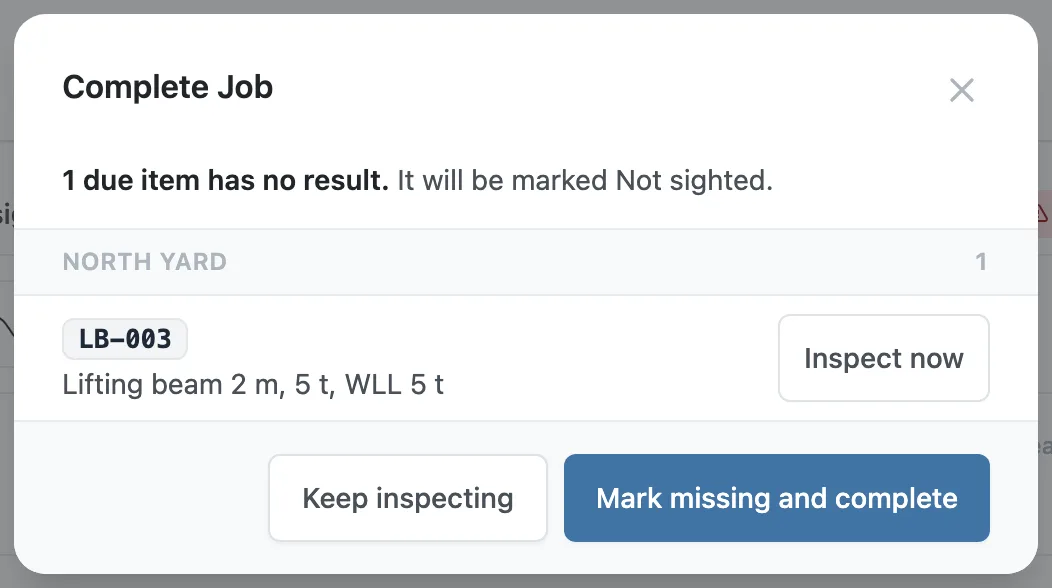Click the Not sighted notice text
This screenshot has height=588, width=1052.
(x=585, y=181)
